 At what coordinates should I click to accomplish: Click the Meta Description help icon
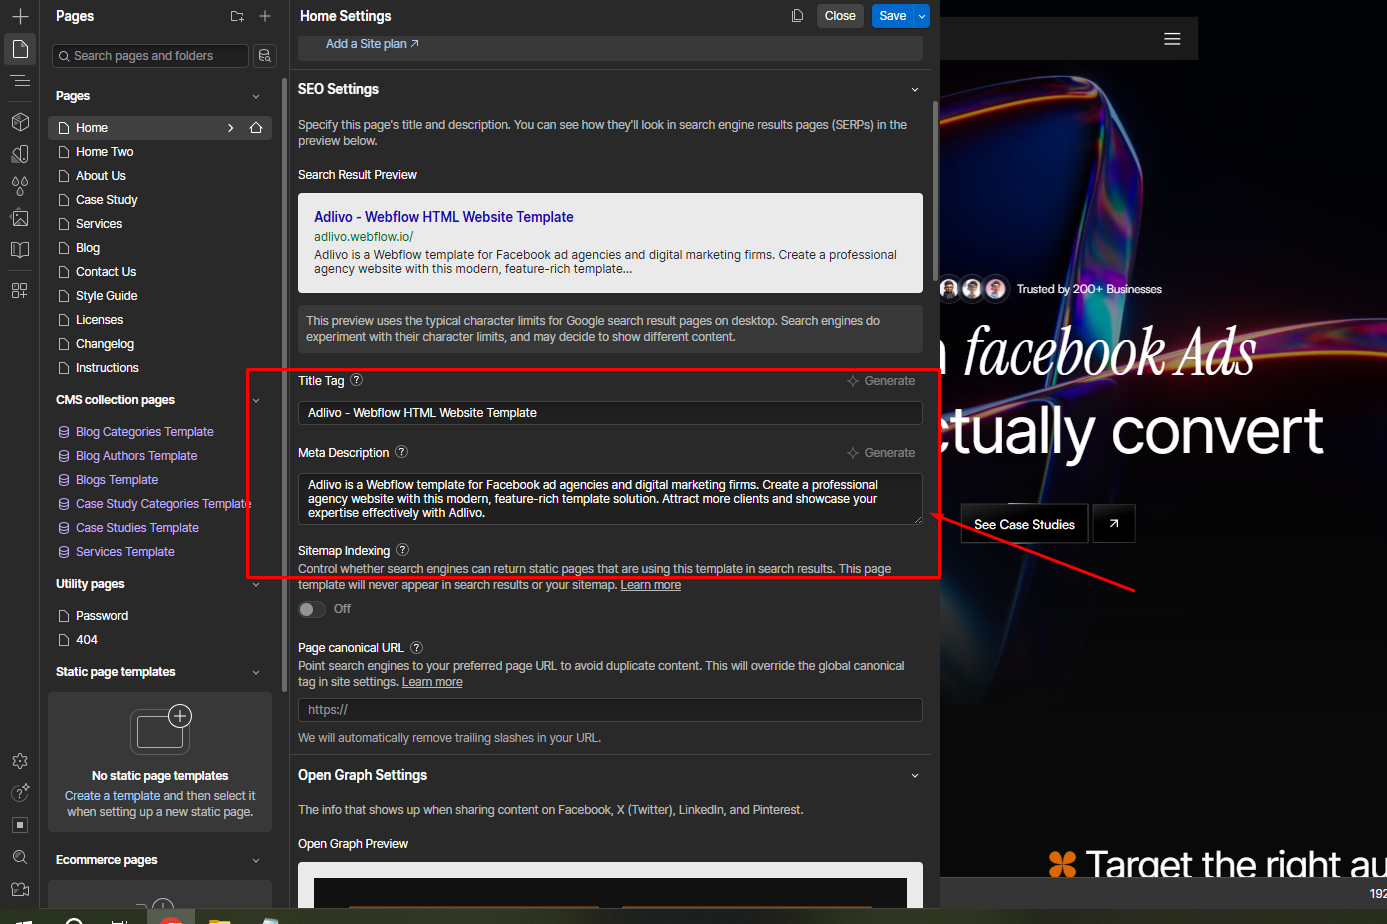[401, 452]
